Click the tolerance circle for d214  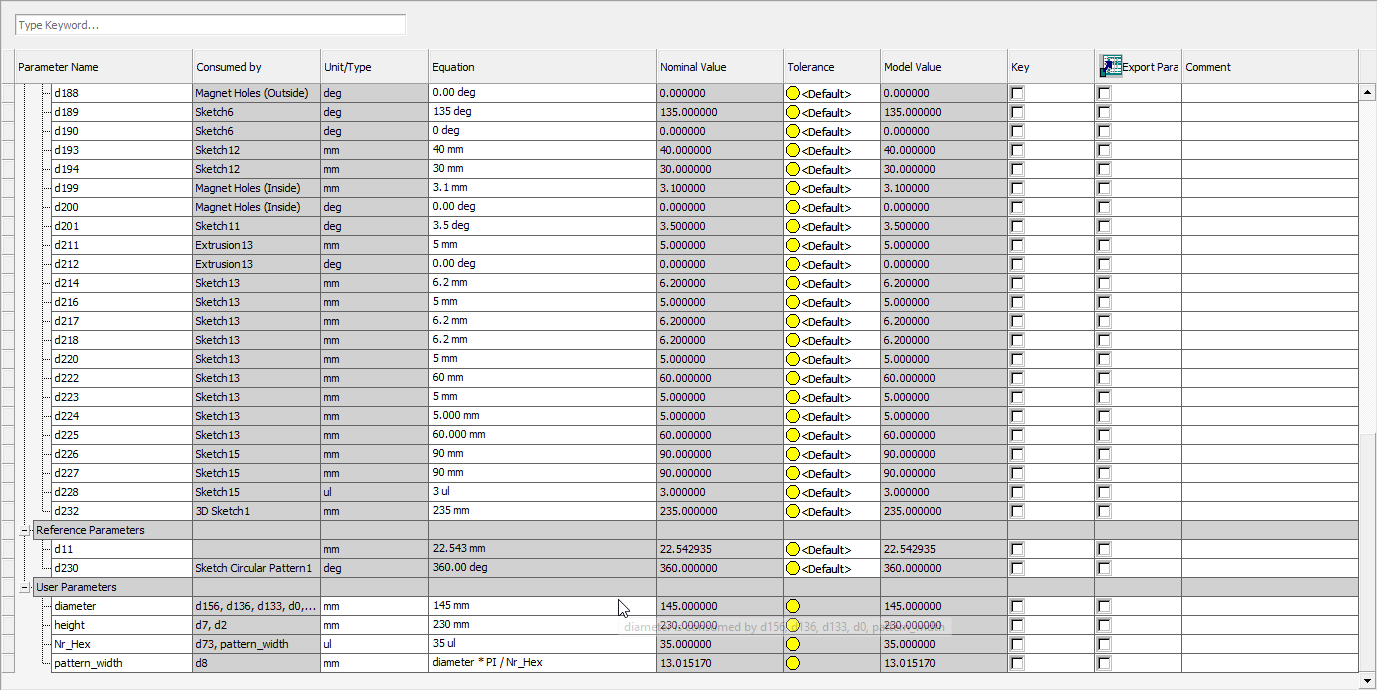tap(793, 283)
